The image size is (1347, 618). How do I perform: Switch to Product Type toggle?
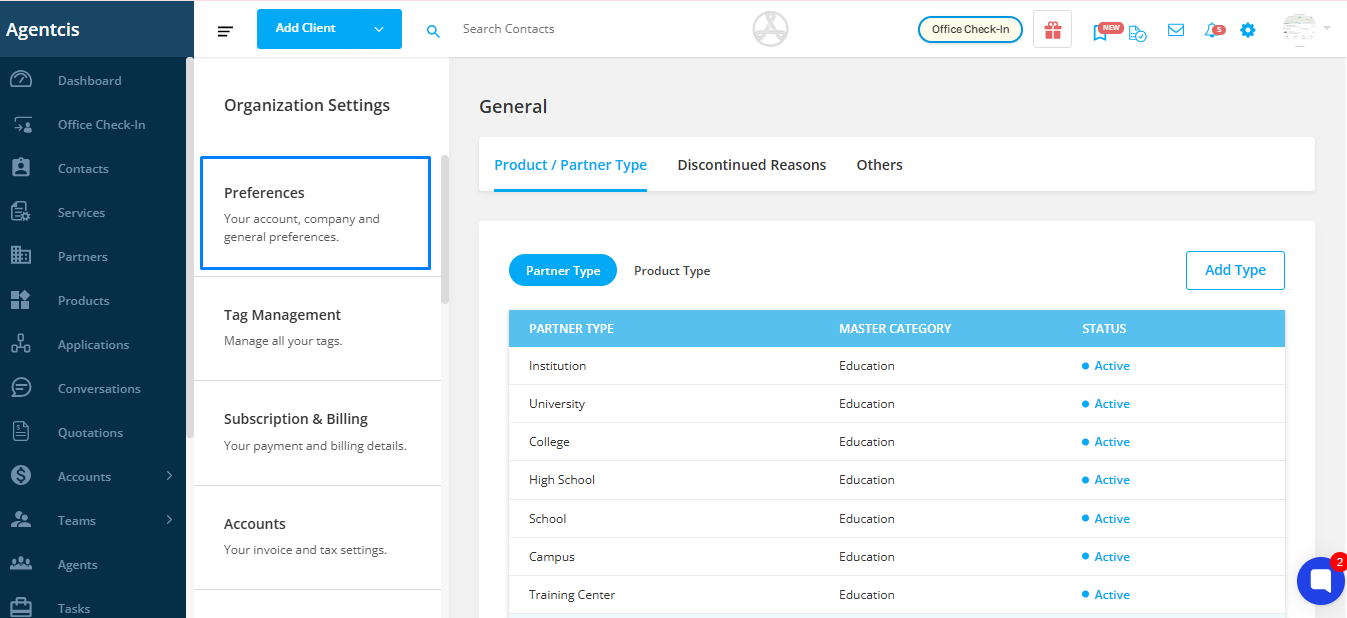672,271
